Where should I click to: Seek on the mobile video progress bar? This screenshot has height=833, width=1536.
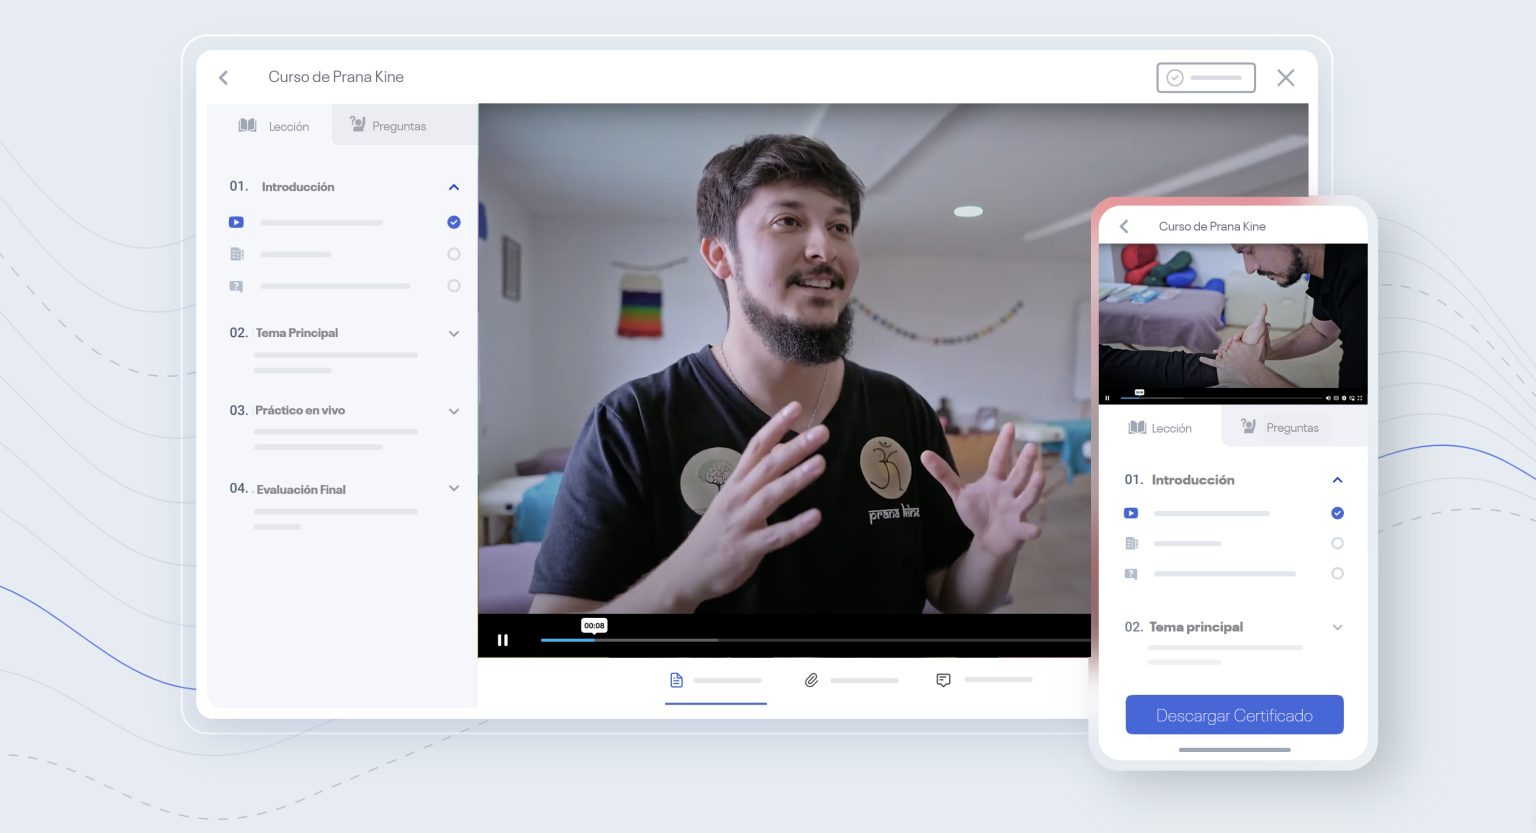coord(1221,398)
